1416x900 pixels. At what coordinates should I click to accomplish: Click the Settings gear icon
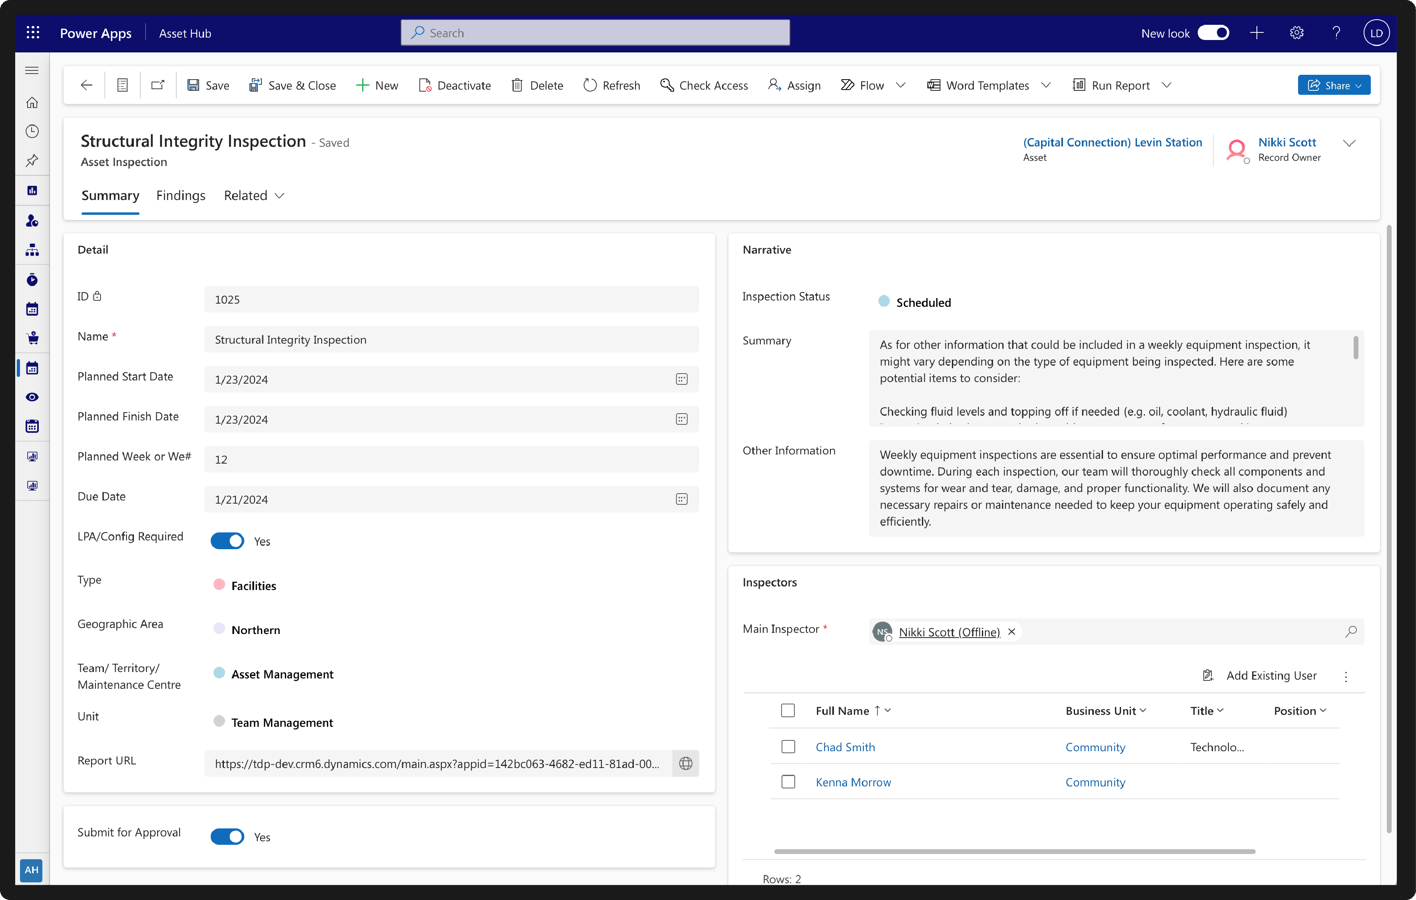coord(1297,33)
